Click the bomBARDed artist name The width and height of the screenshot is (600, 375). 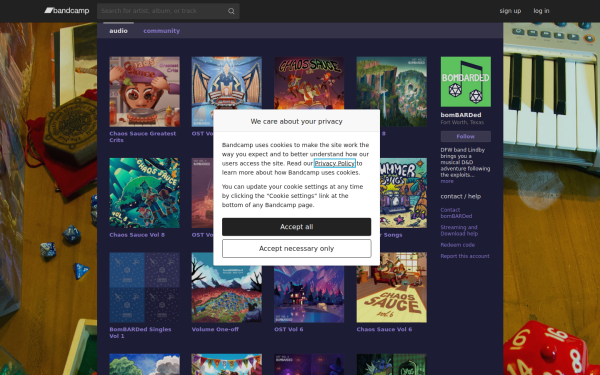461,115
